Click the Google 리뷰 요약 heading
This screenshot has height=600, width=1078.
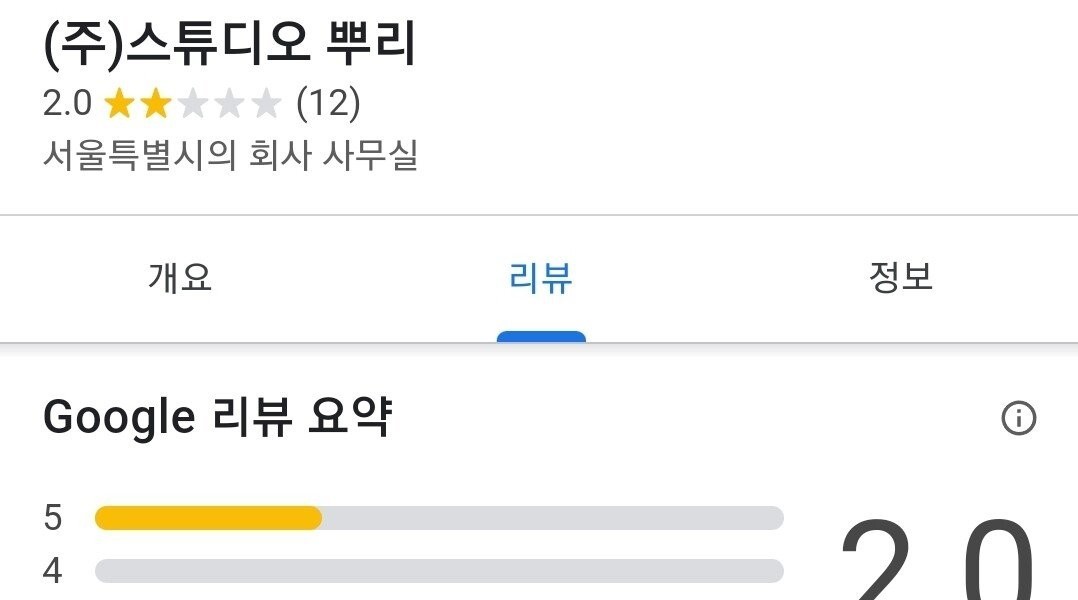point(217,418)
